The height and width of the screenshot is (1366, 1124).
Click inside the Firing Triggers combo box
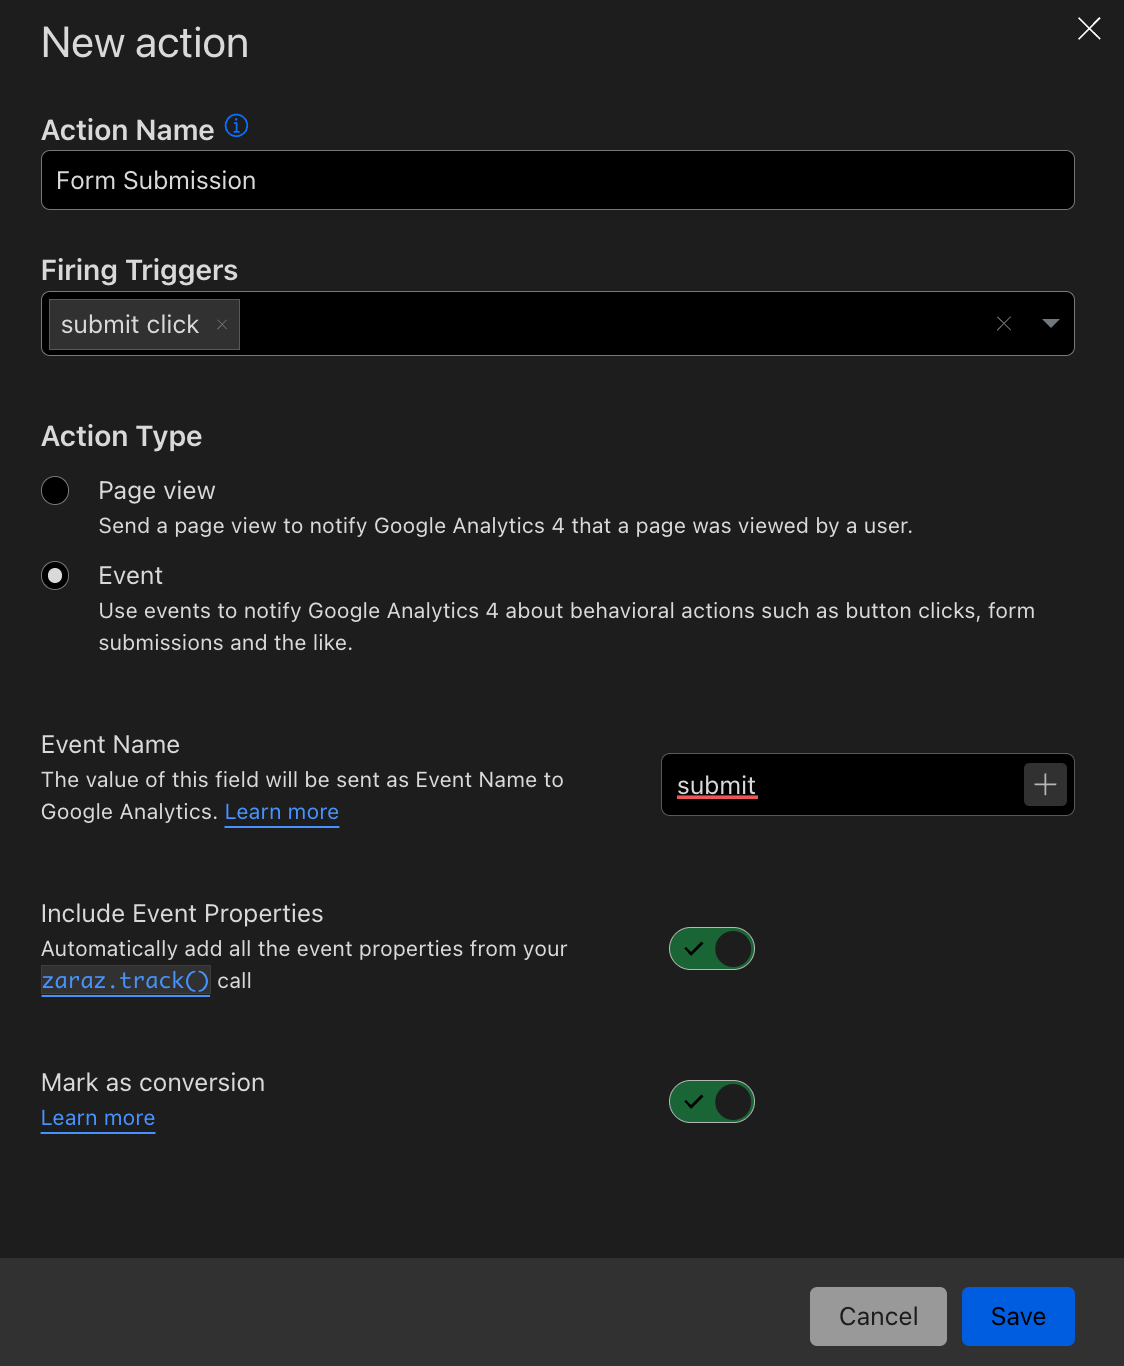click(600, 324)
